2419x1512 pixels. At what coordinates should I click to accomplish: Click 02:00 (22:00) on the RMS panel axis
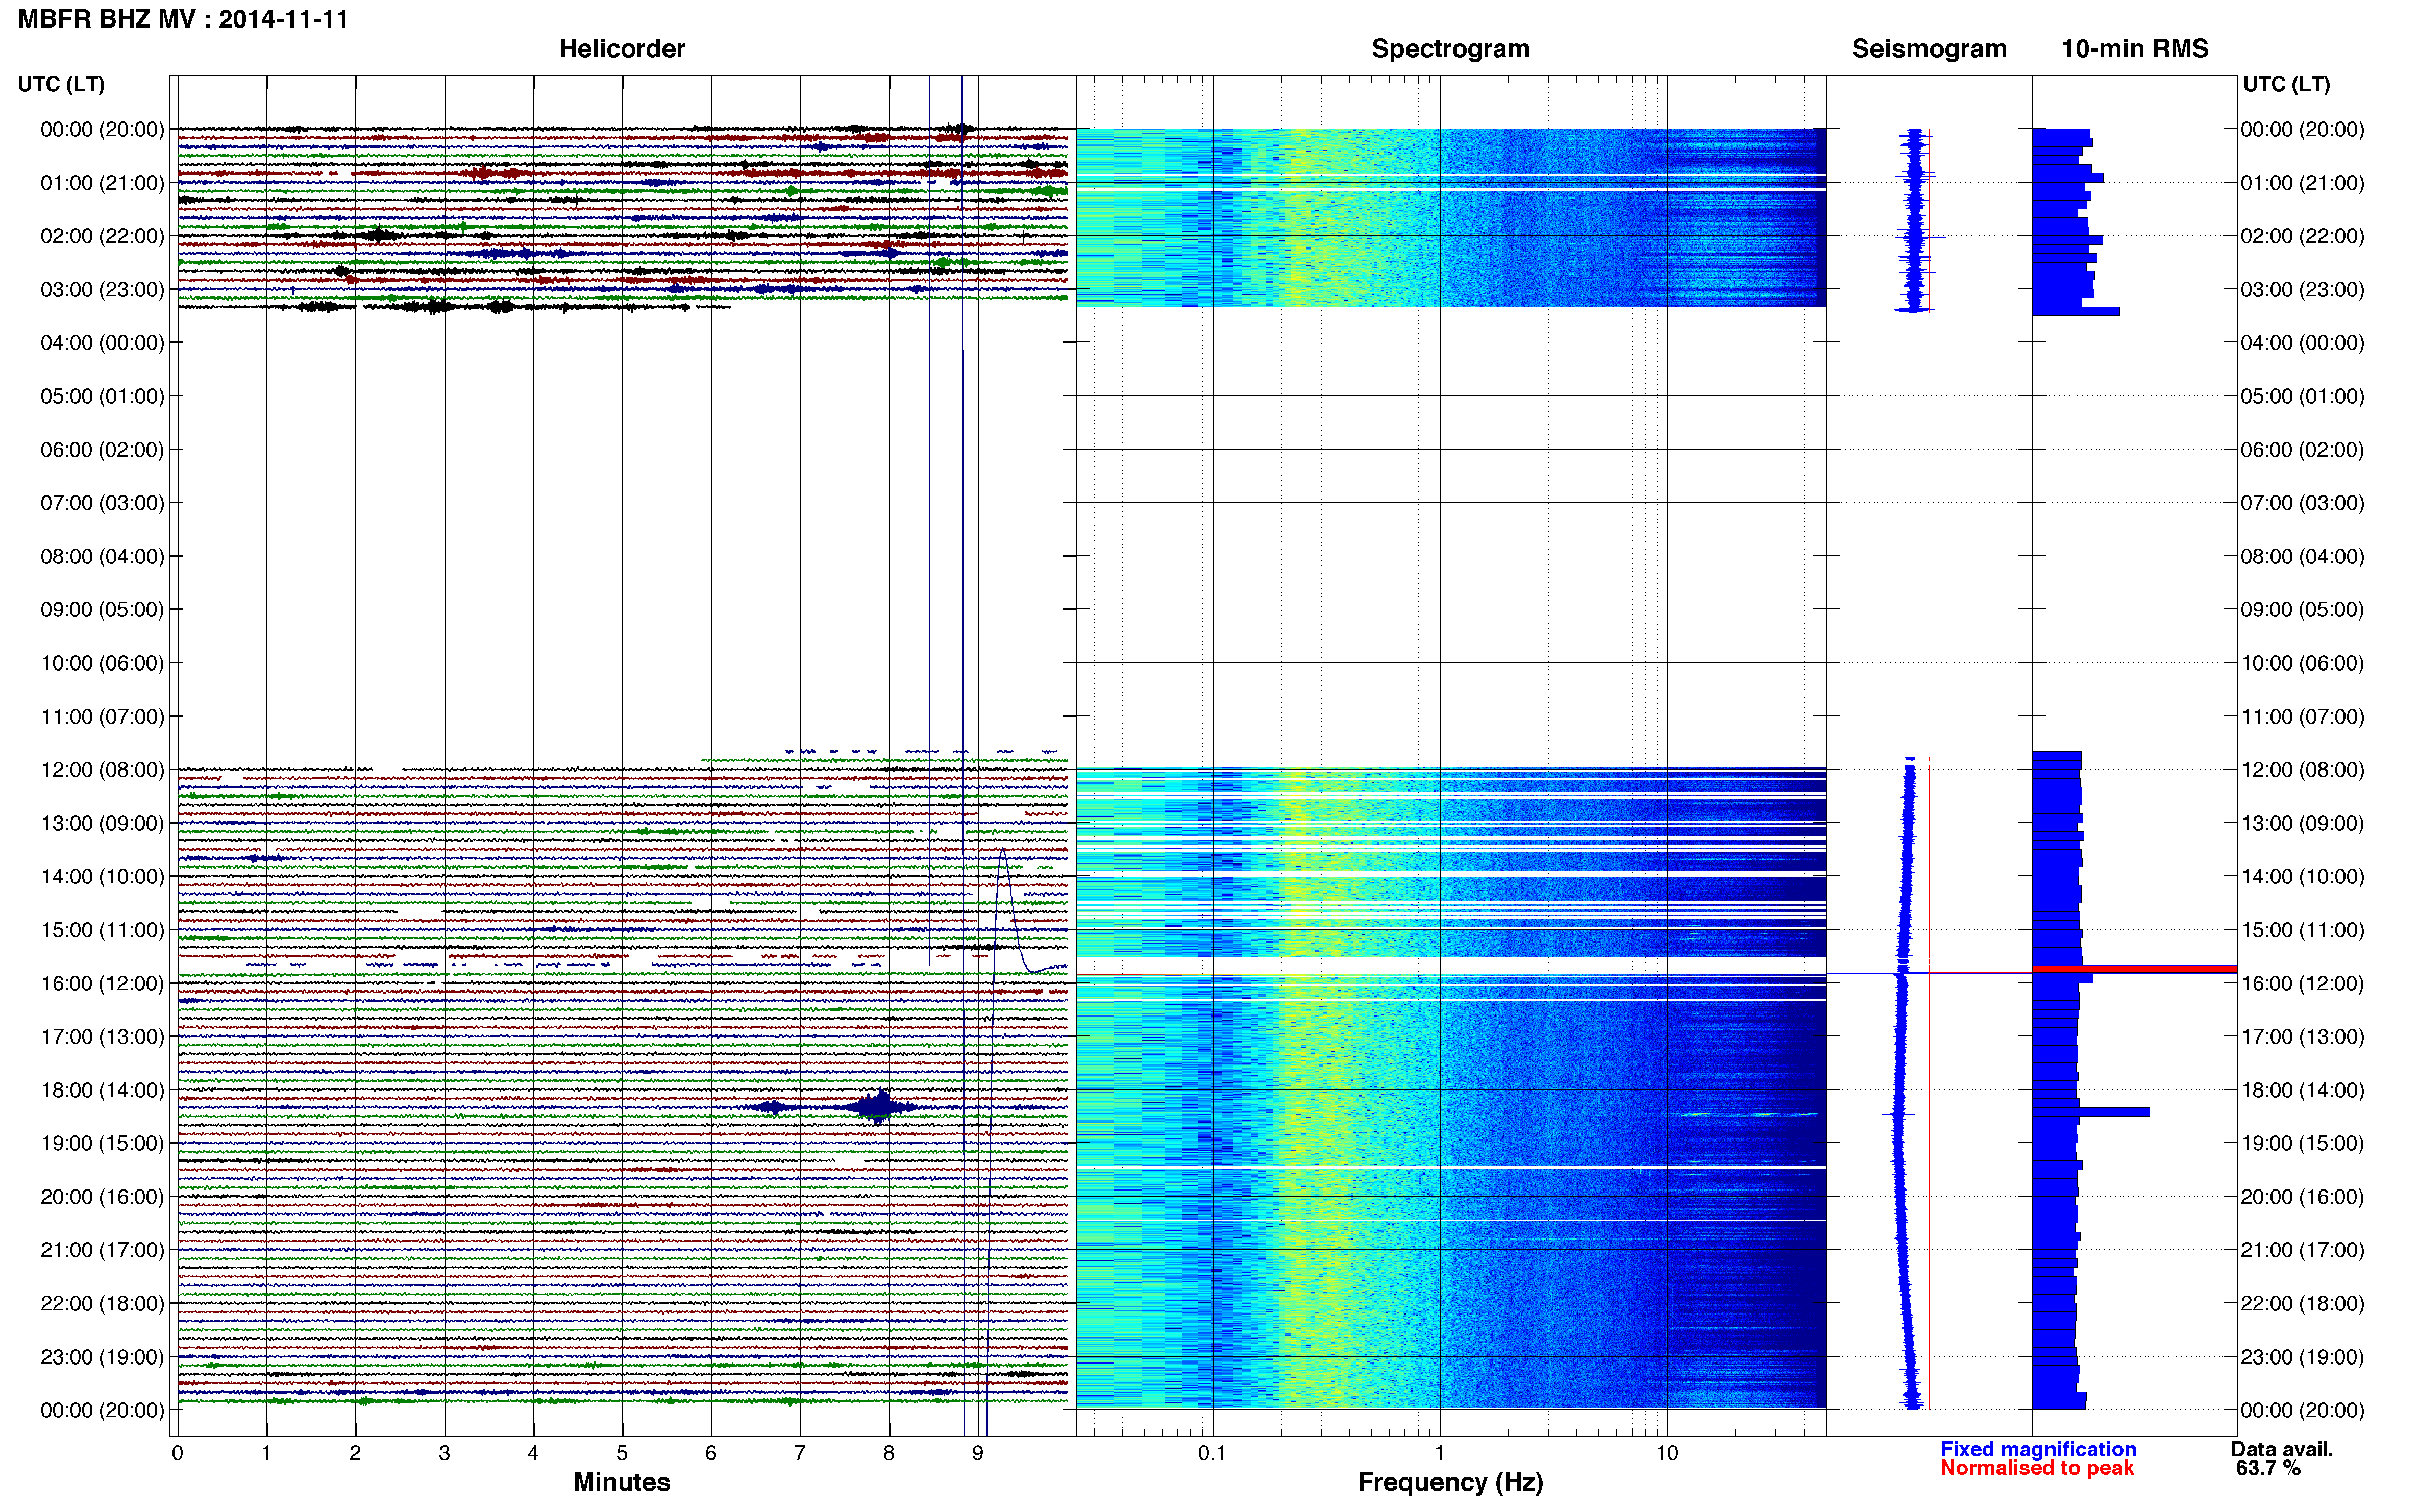(2302, 236)
